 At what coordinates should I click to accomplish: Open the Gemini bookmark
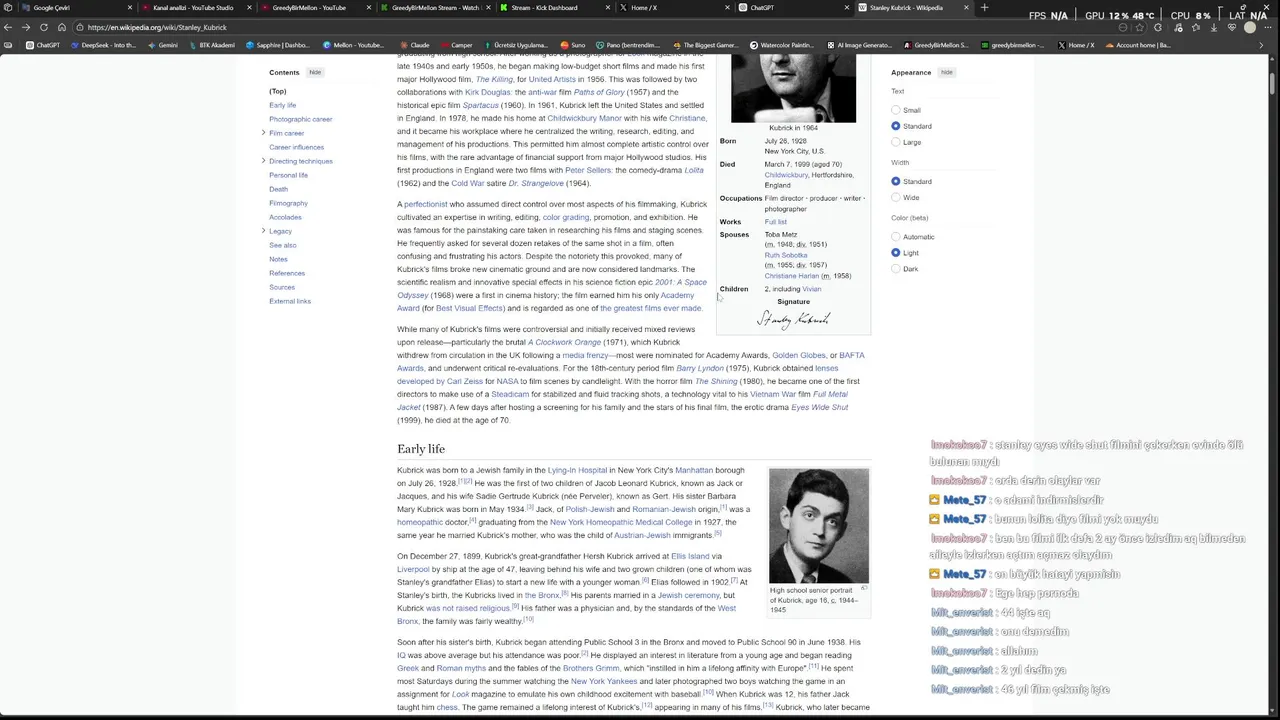[162, 45]
